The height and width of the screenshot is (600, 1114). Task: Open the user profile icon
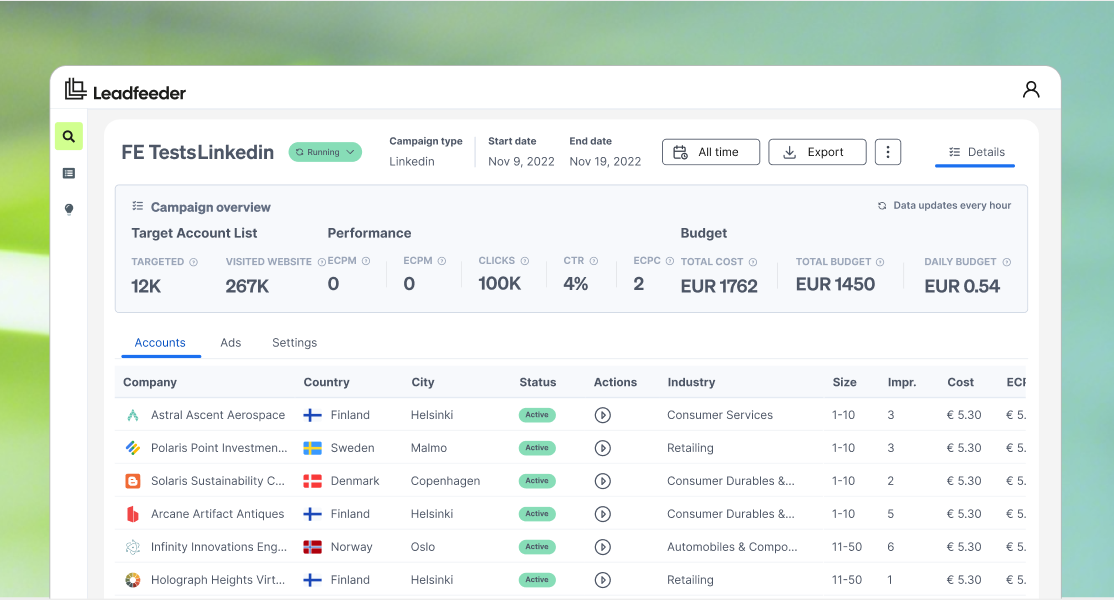pyautogui.click(x=1031, y=89)
